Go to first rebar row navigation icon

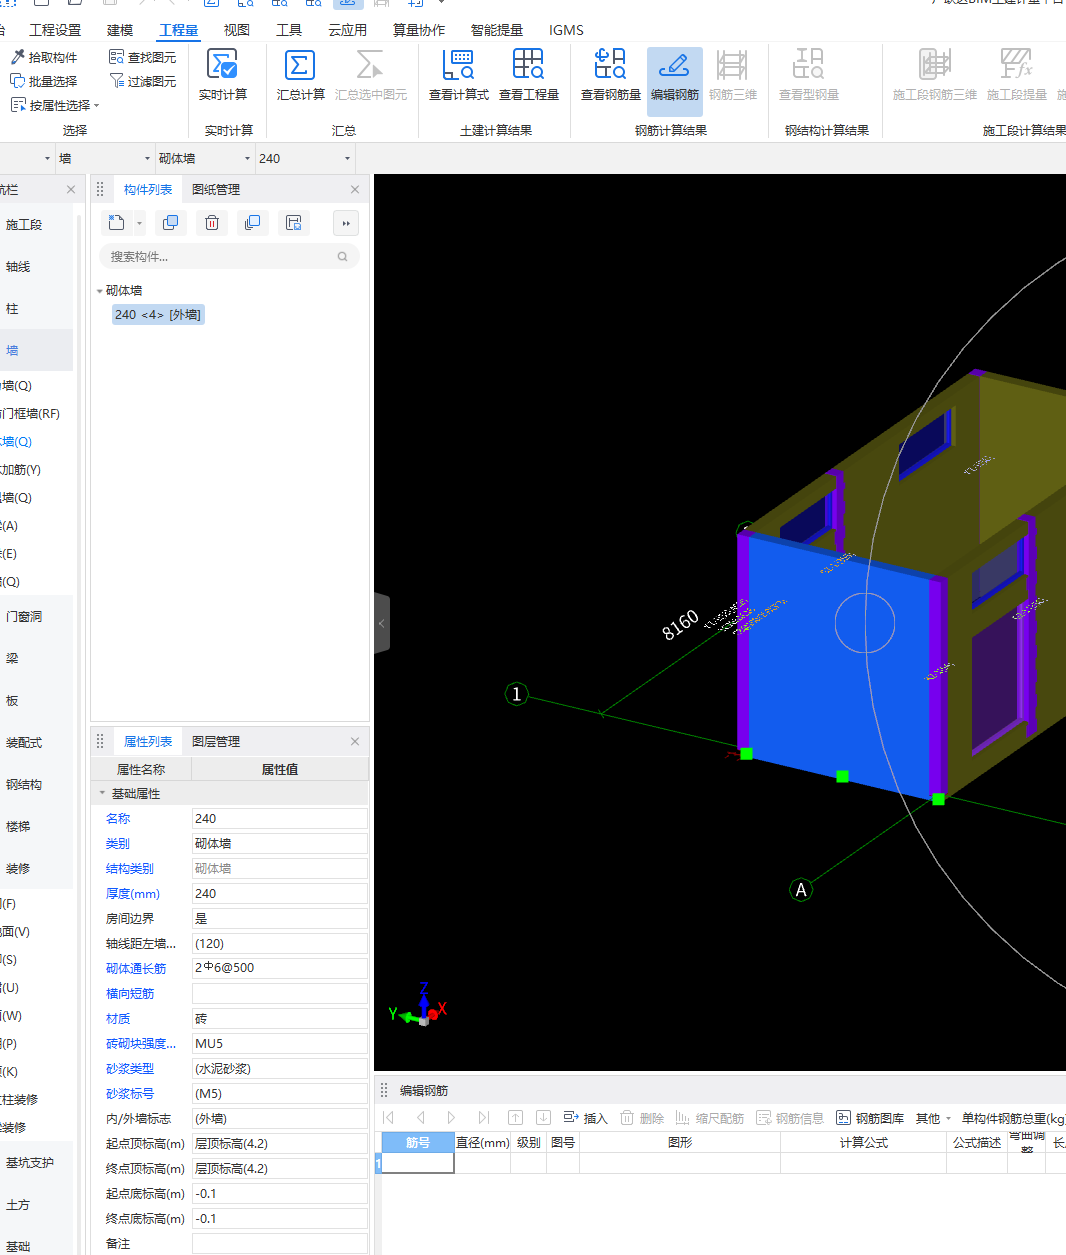tap(389, 1118)
